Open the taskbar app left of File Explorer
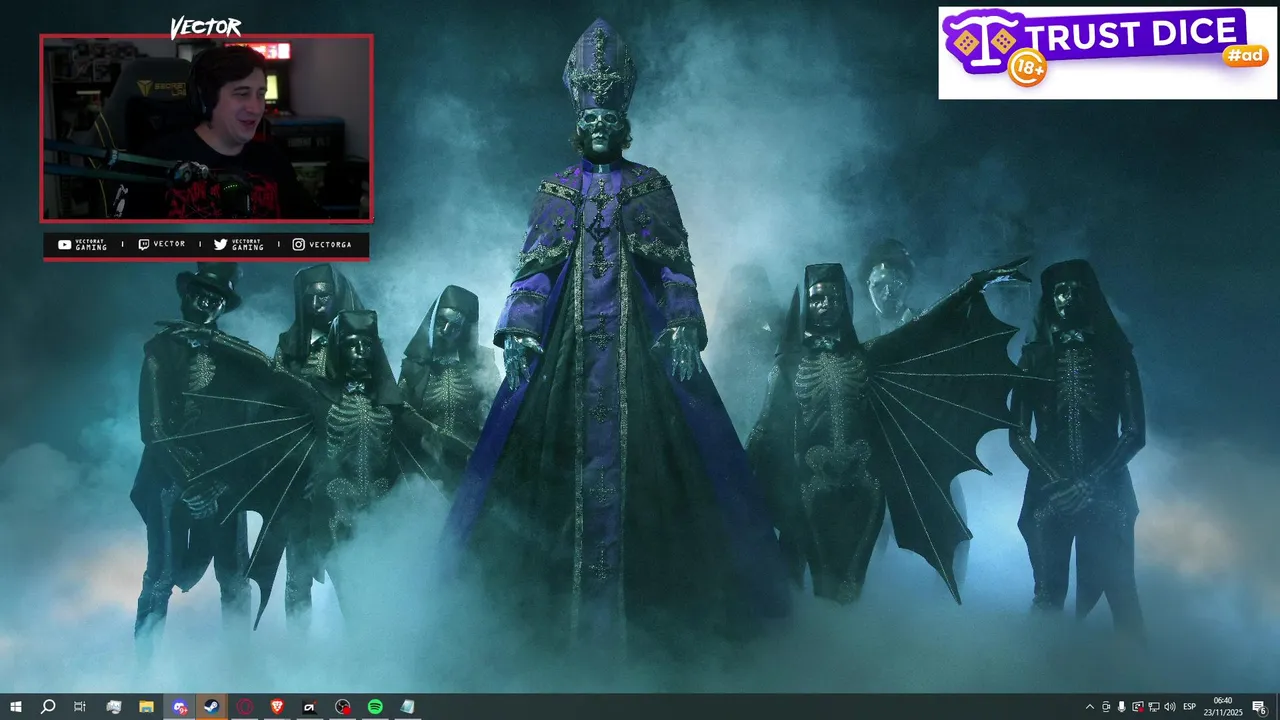1280x720 pixels. 114,707
